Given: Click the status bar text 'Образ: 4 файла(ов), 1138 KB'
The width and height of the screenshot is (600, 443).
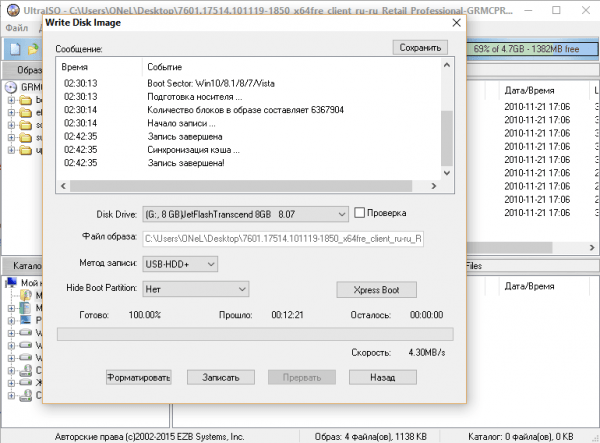Looking at the screenshot, I should pos(370,436).
